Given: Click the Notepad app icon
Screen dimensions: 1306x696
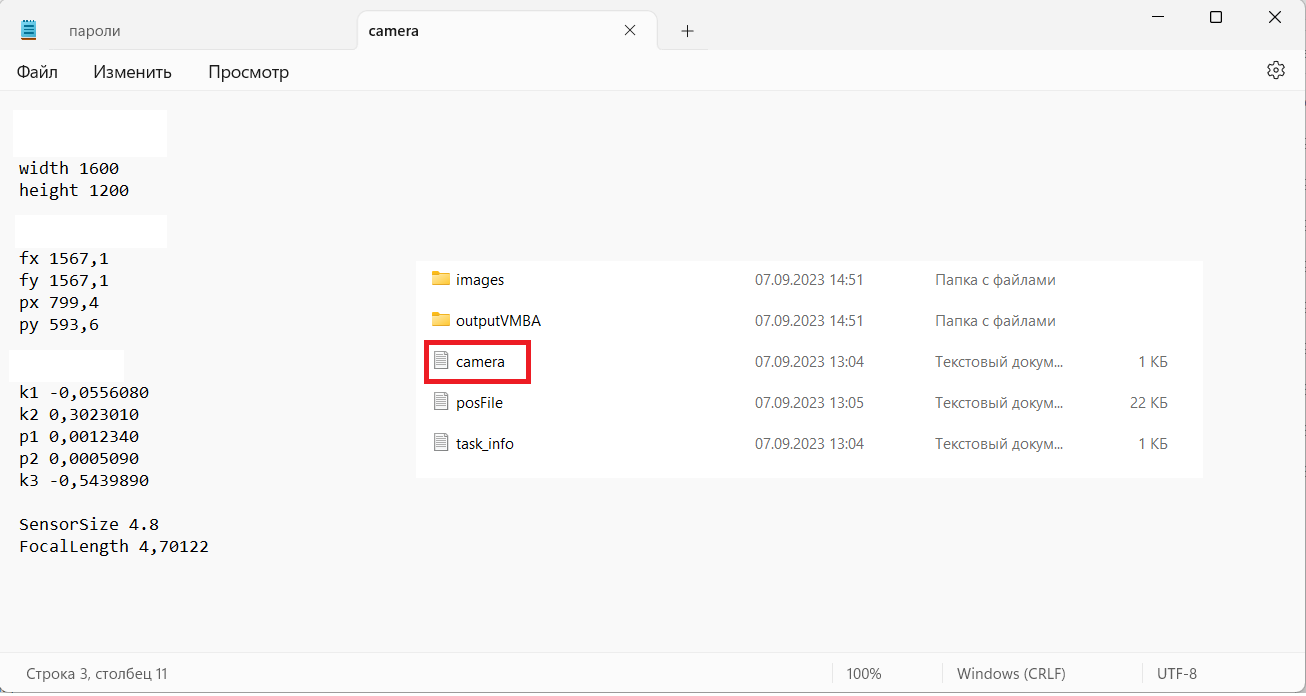Looking at the screenshot, I should click(x=29, y=30).
